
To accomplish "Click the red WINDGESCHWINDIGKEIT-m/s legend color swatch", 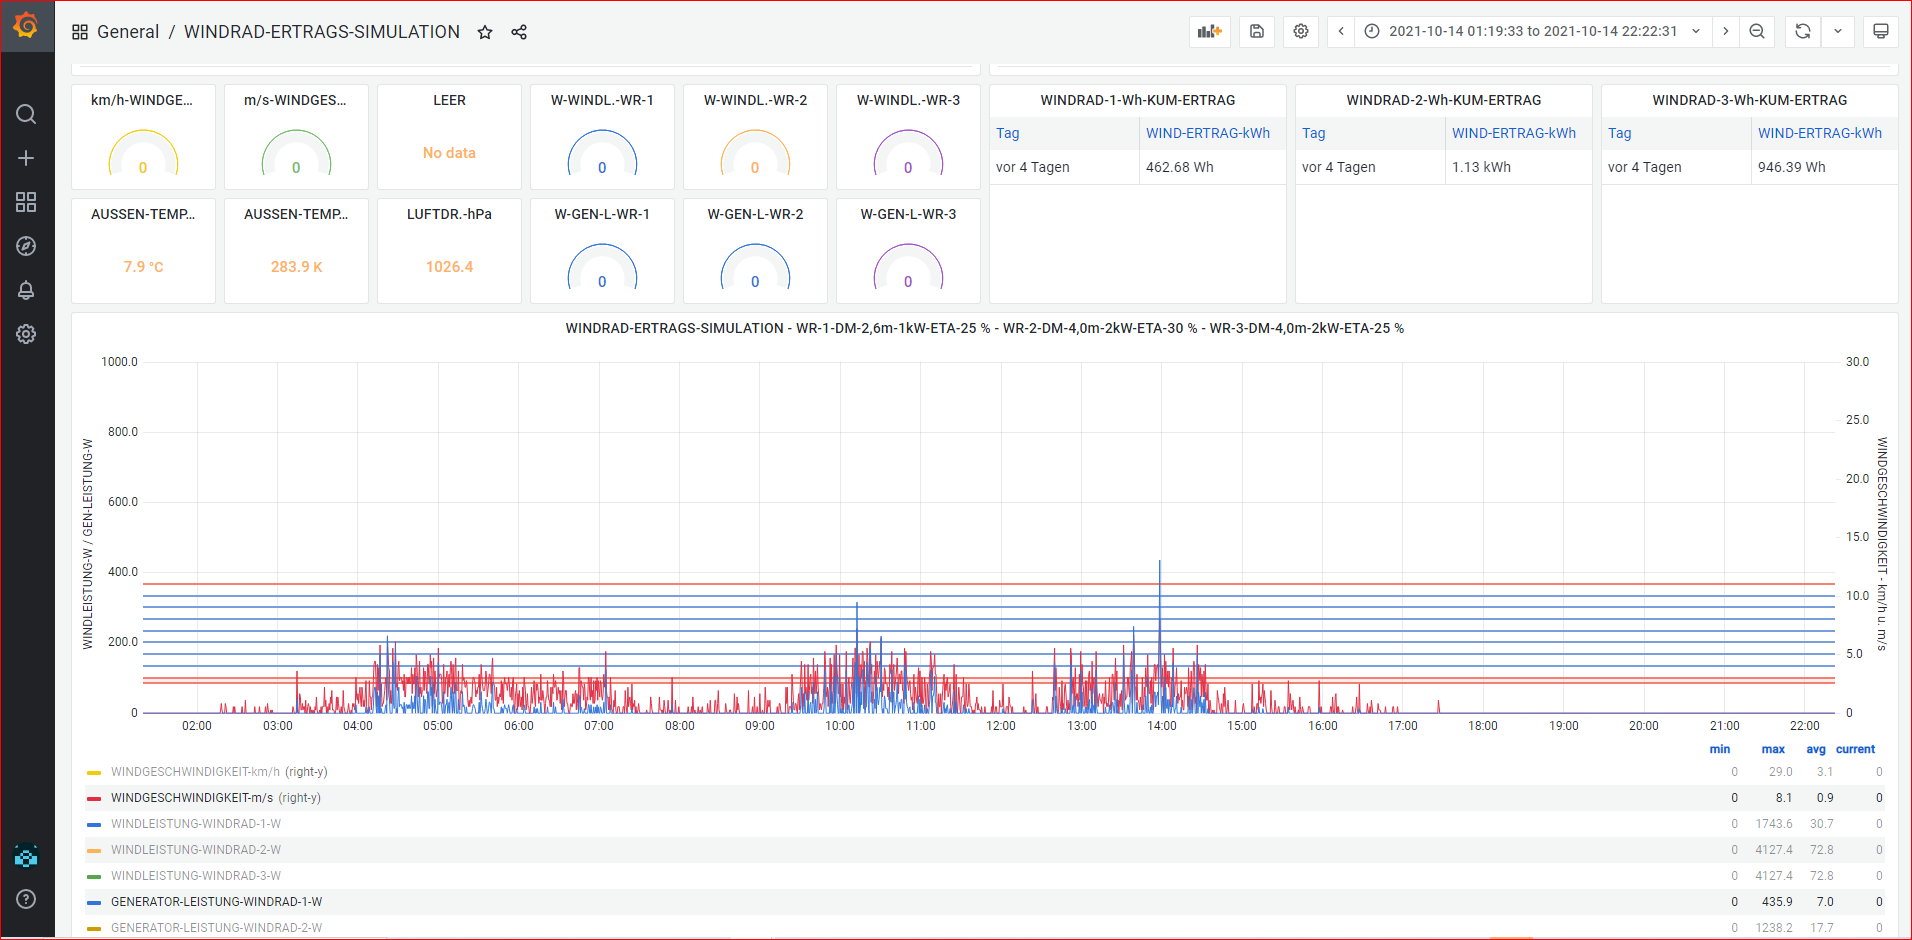I will tap(94, 798).
